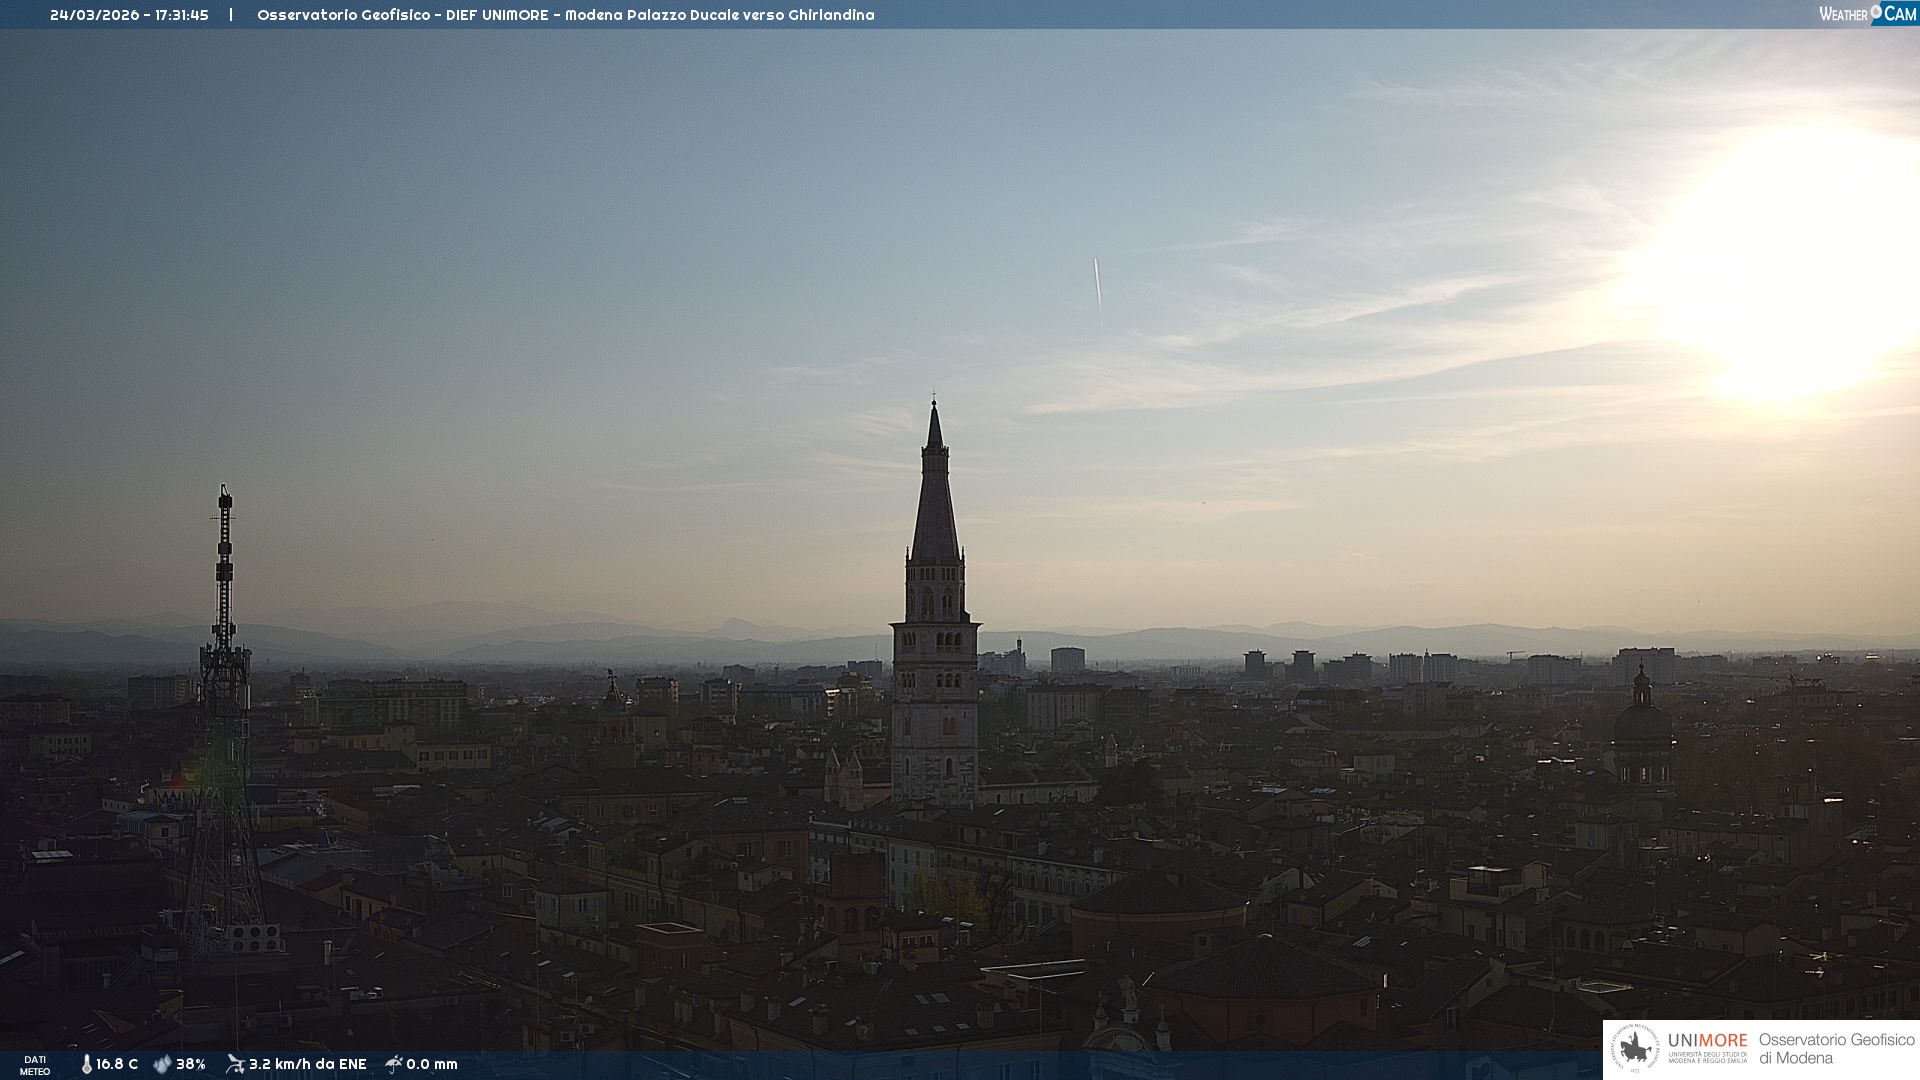Select the DATI METEO label

point(35,1065)
